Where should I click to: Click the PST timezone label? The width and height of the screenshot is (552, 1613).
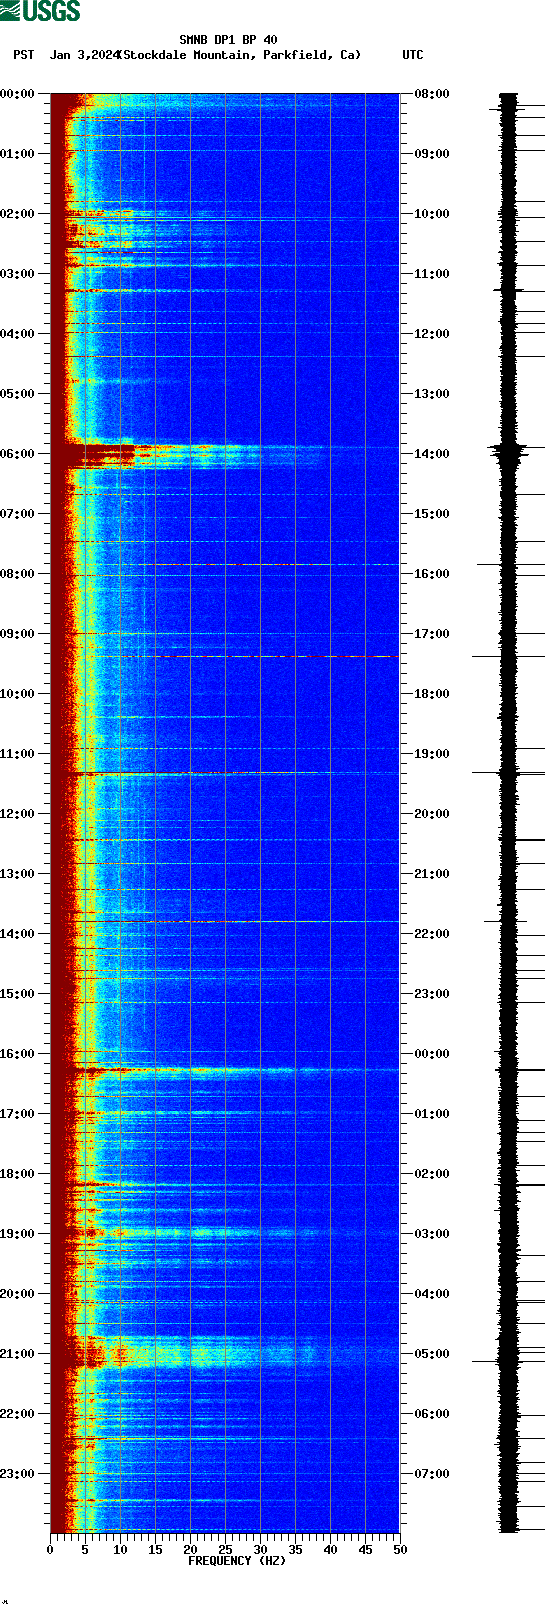(x=23, y=55)
